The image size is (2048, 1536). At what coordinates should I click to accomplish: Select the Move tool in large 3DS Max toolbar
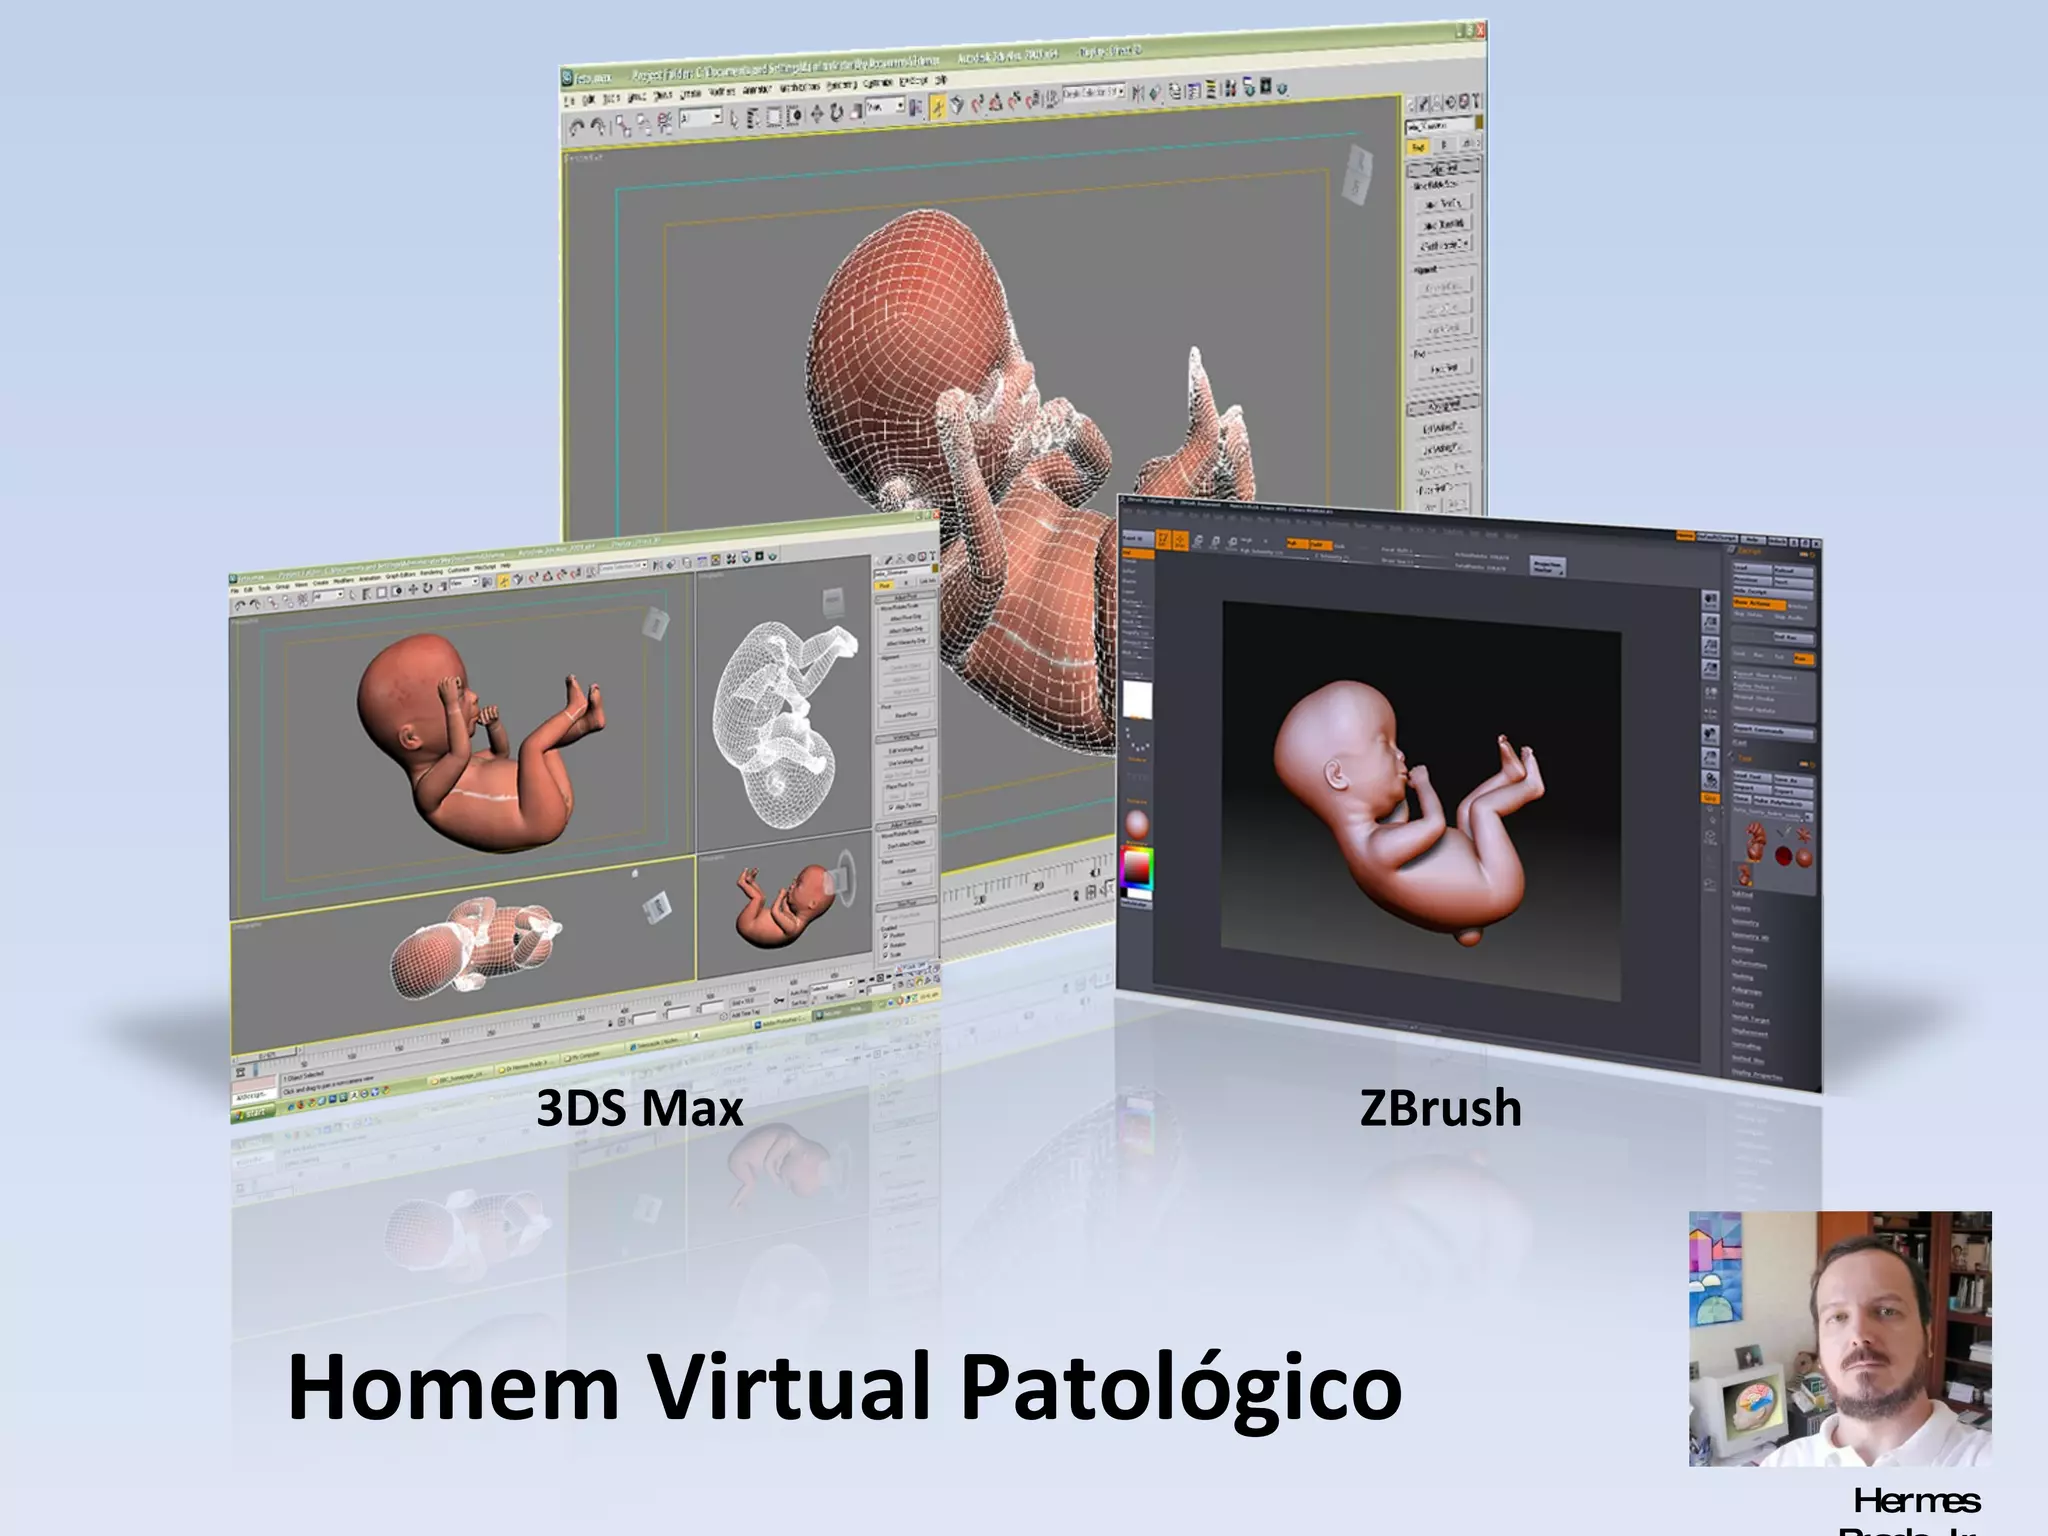[817, 113]
